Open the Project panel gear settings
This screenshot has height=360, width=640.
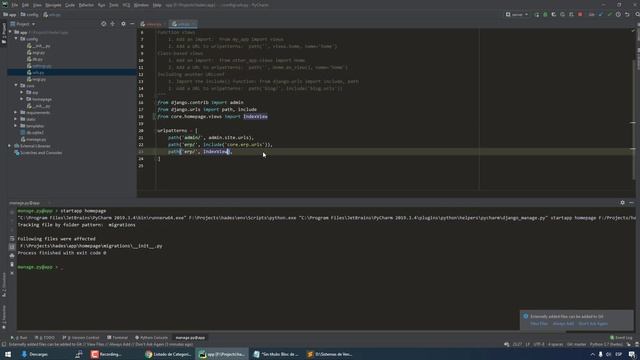click(x=123, y=24)
